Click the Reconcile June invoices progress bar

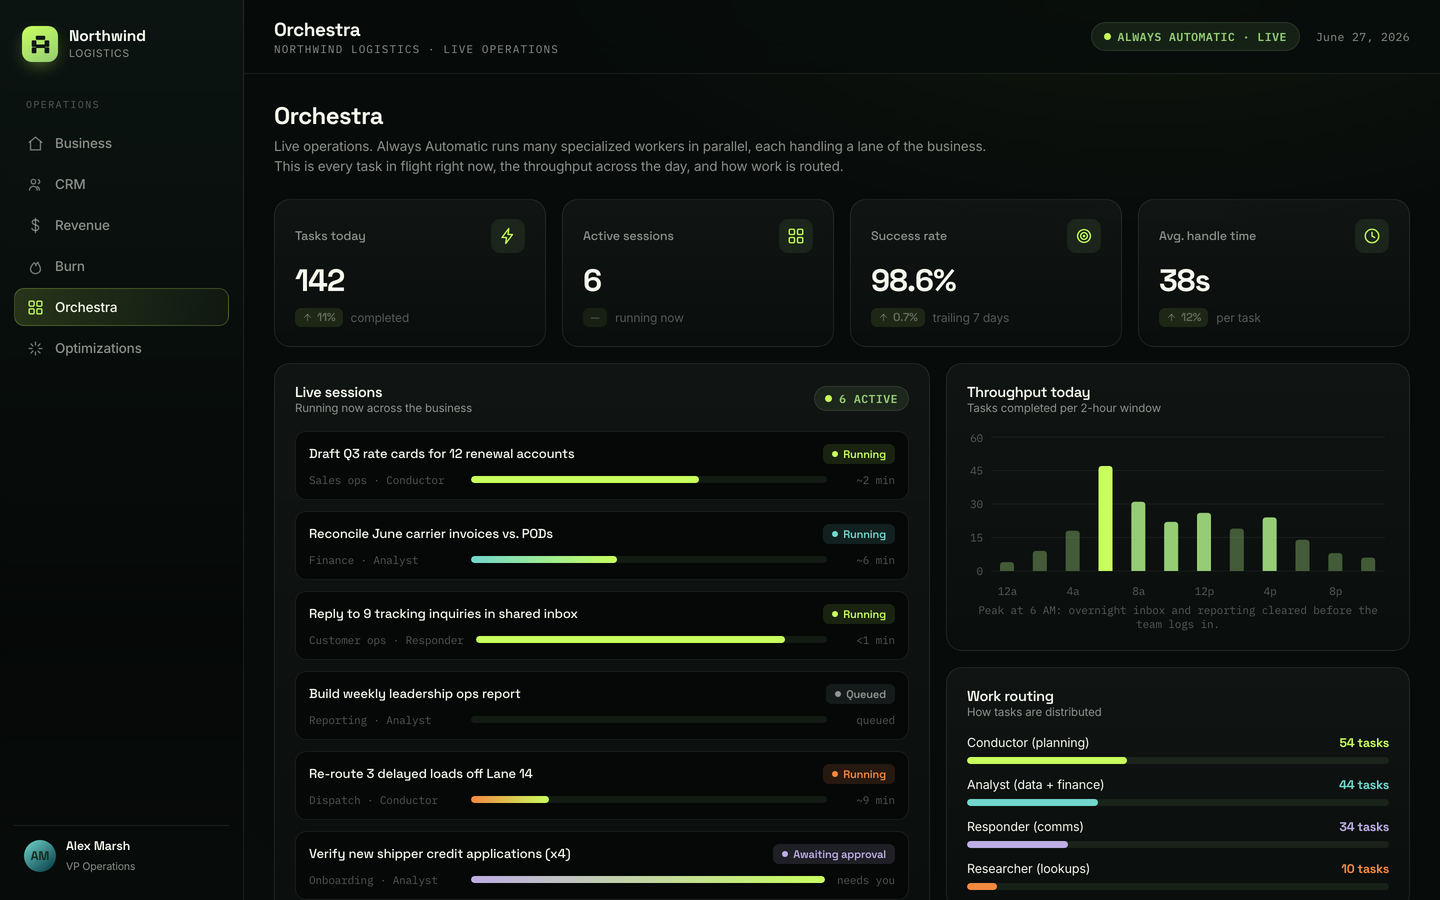pyautogui.click(x=649, y=560)
